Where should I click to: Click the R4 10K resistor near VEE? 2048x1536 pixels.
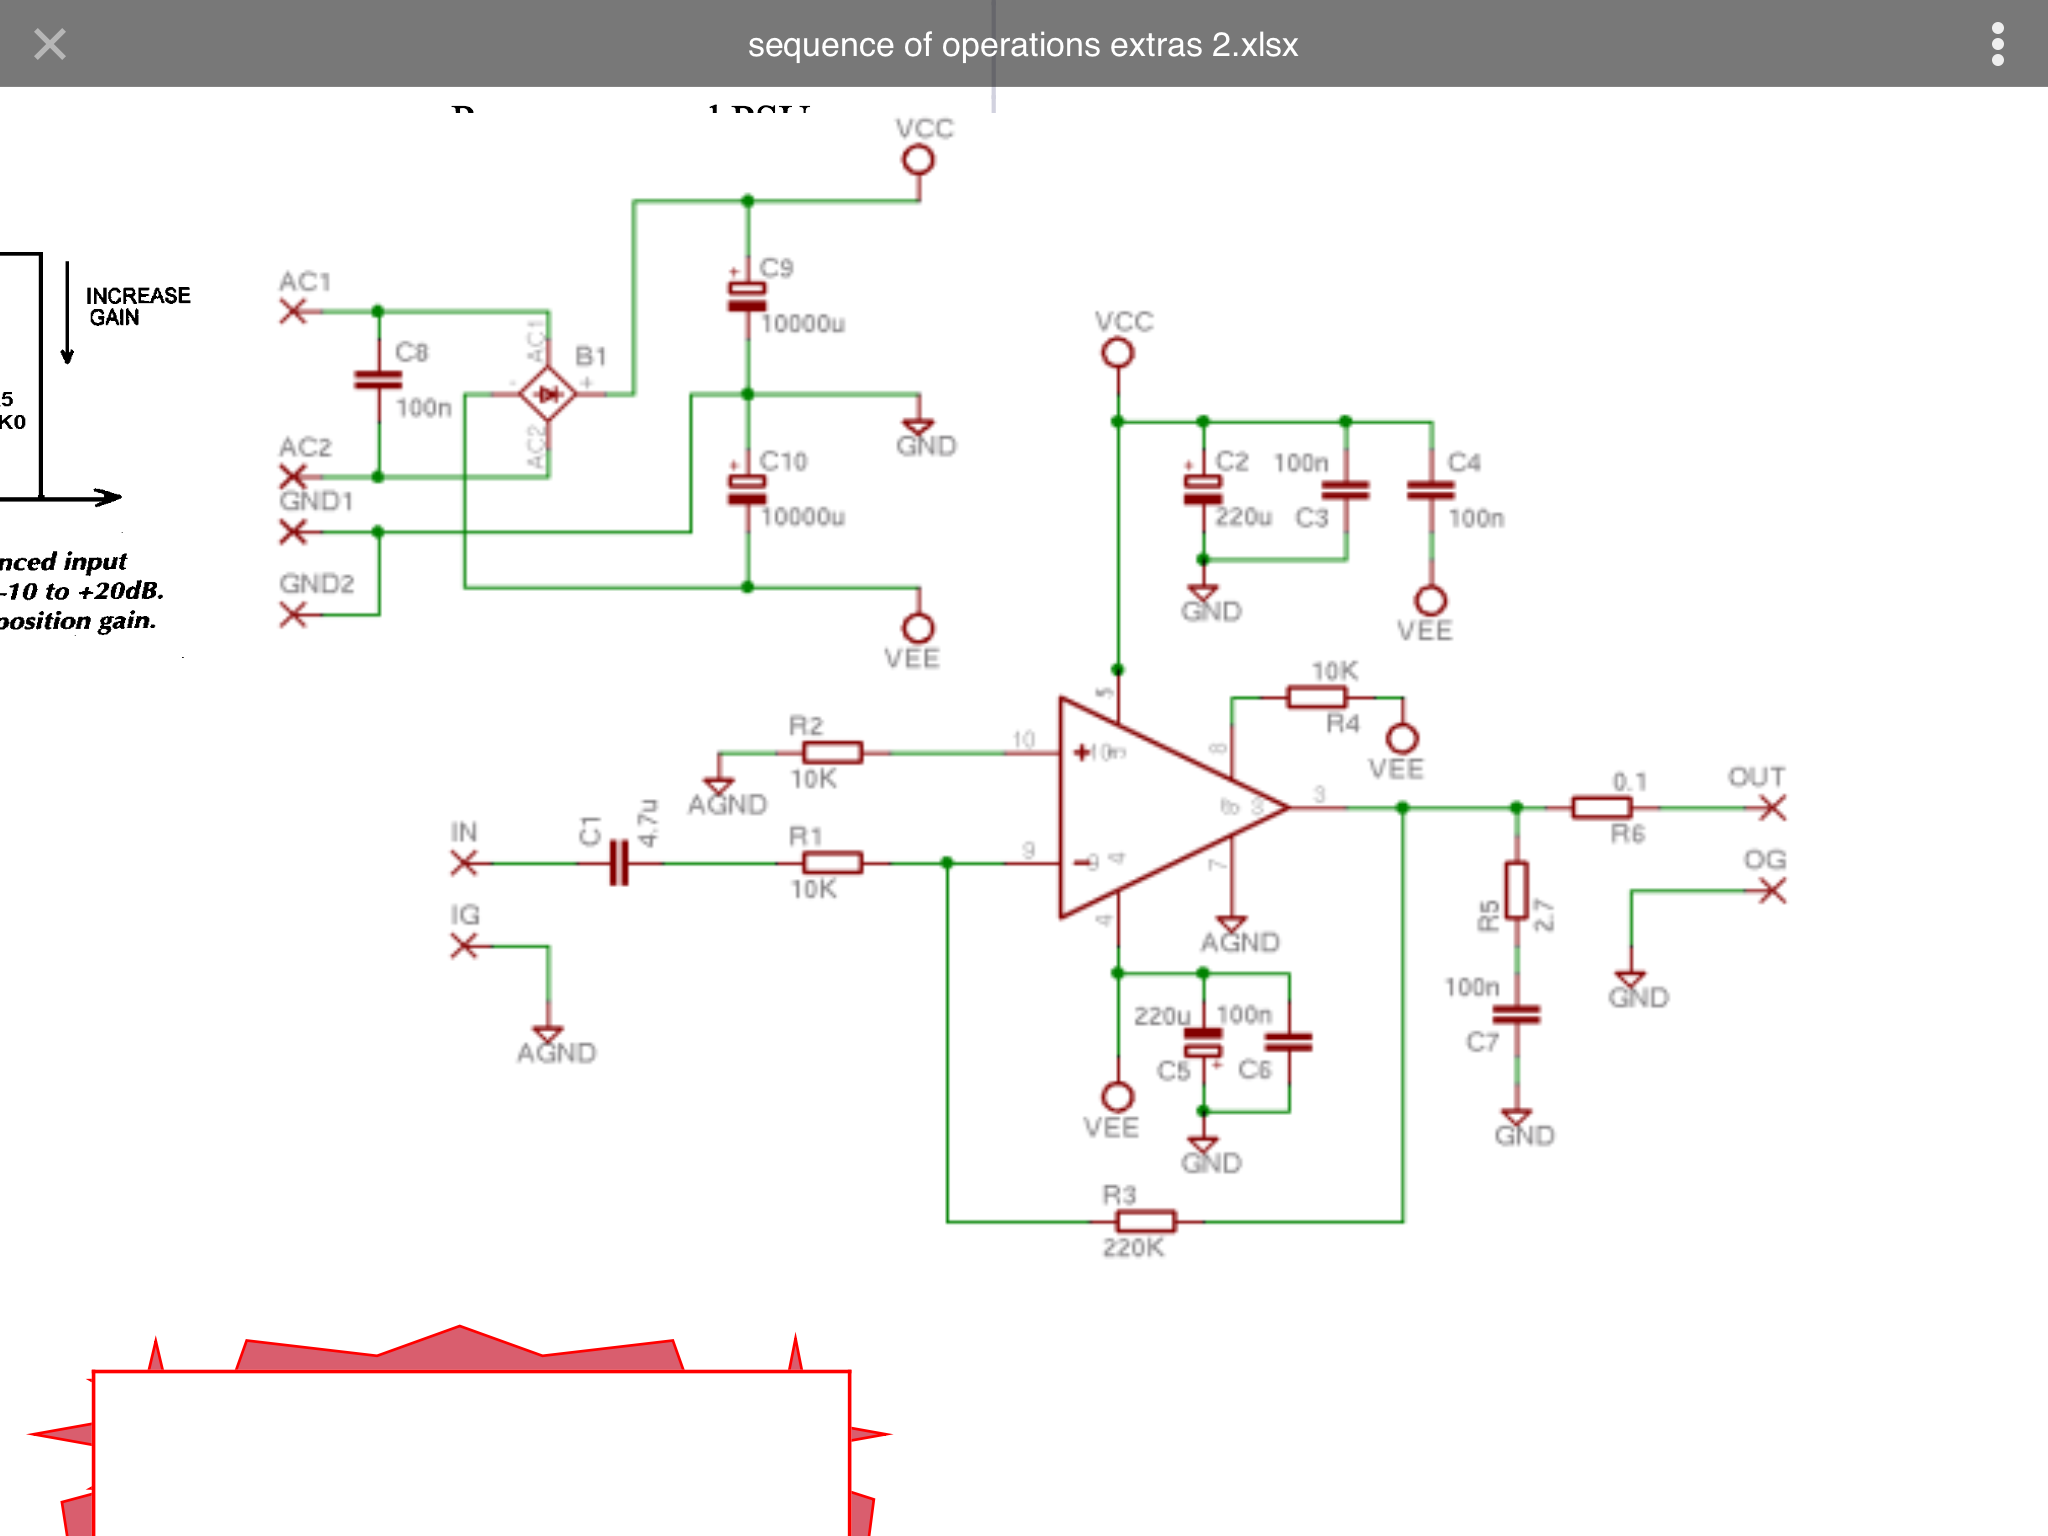click(x=1316, y=697)
